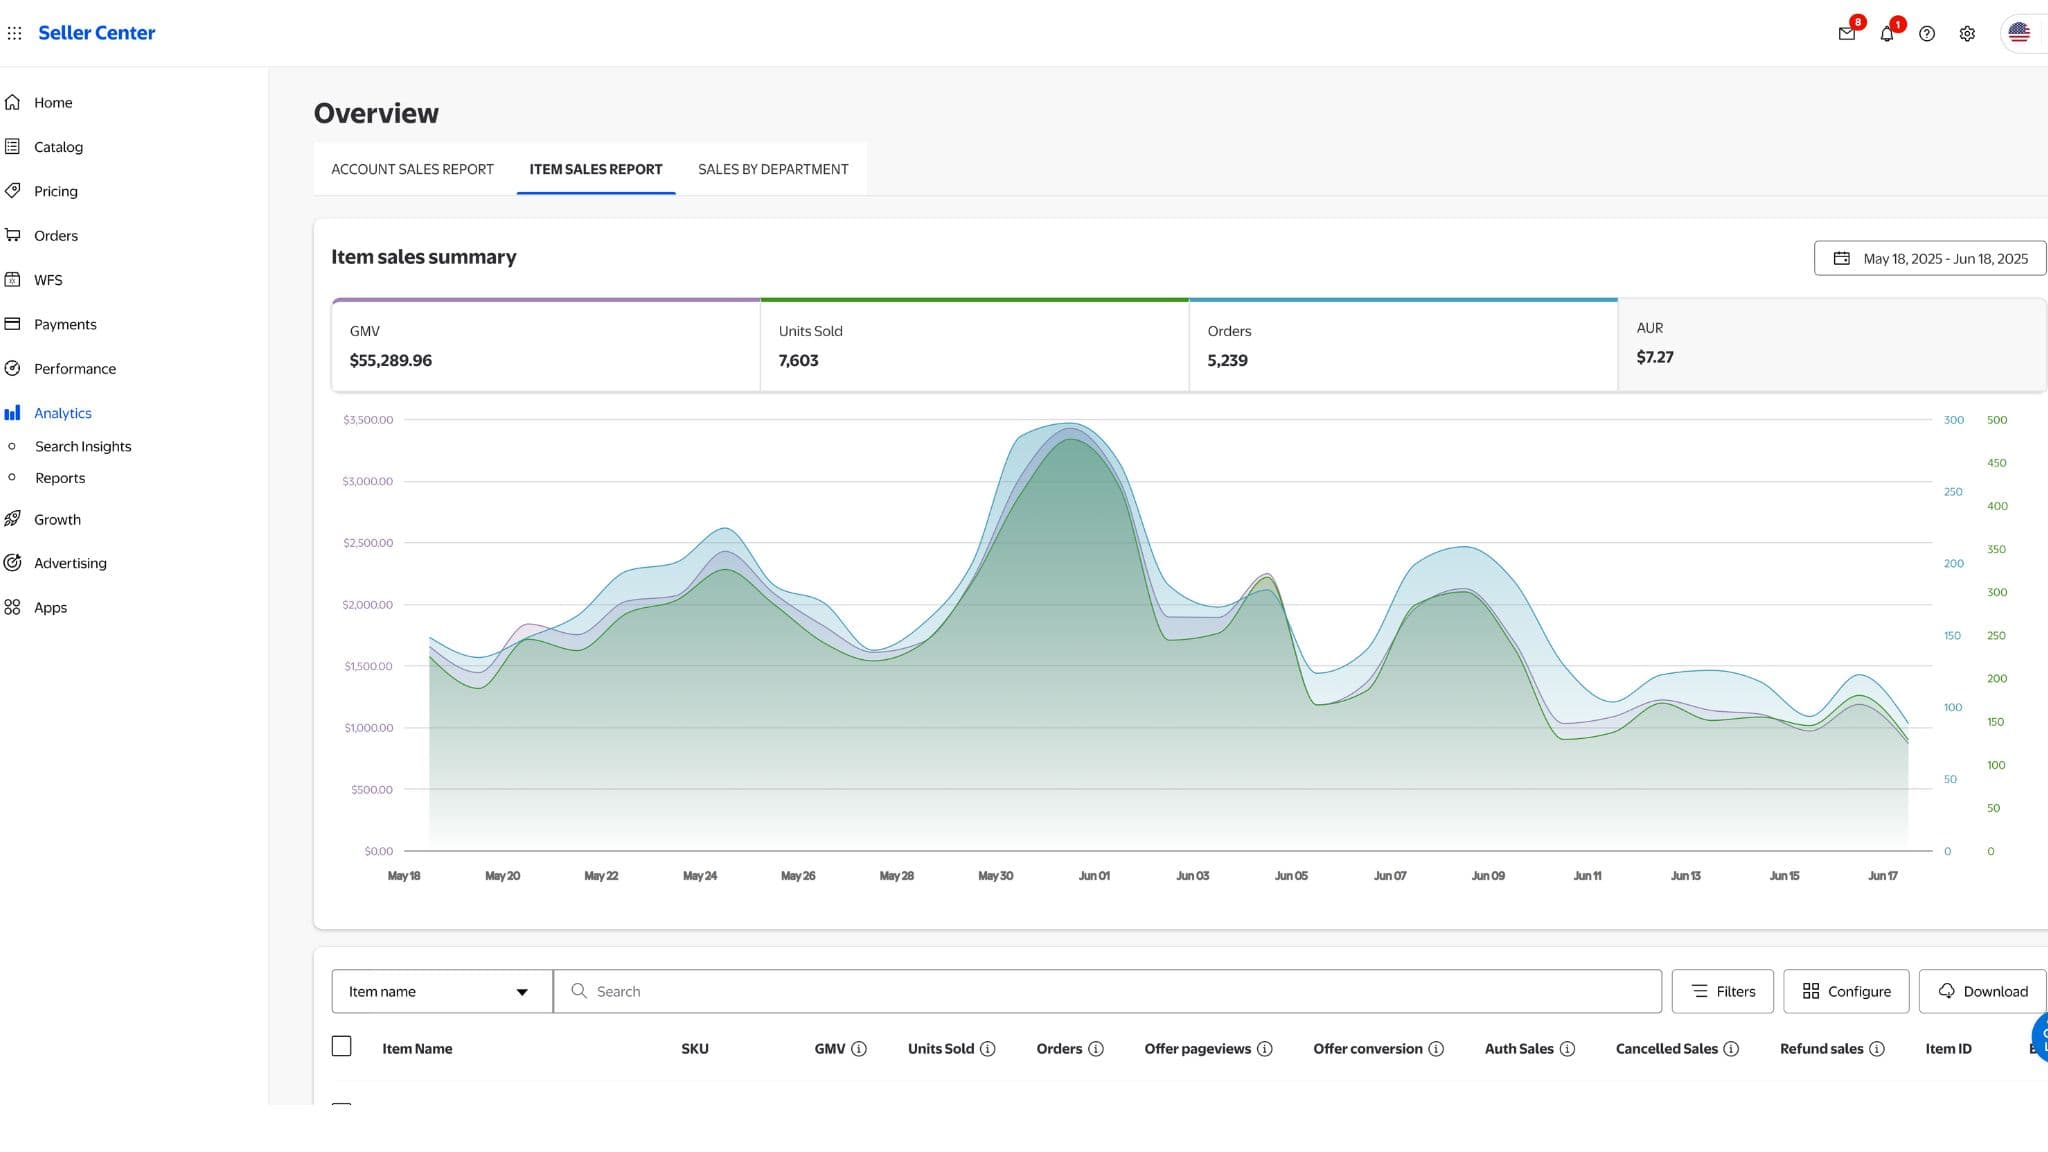Sort by the SKU column header
Viewport: 2048px width, 1152px height.
695,1048
